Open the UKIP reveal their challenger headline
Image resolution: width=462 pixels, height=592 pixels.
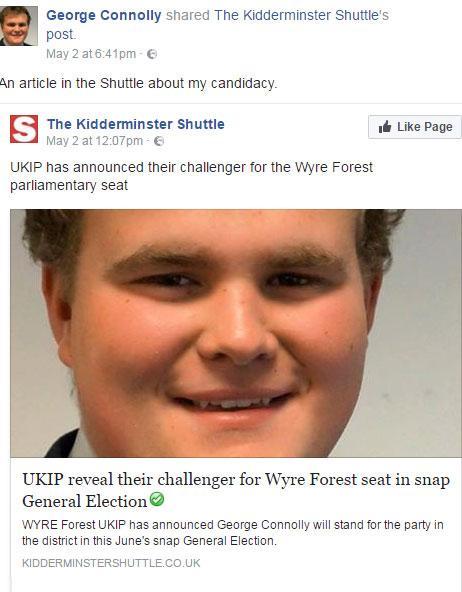tap(236, 490)
